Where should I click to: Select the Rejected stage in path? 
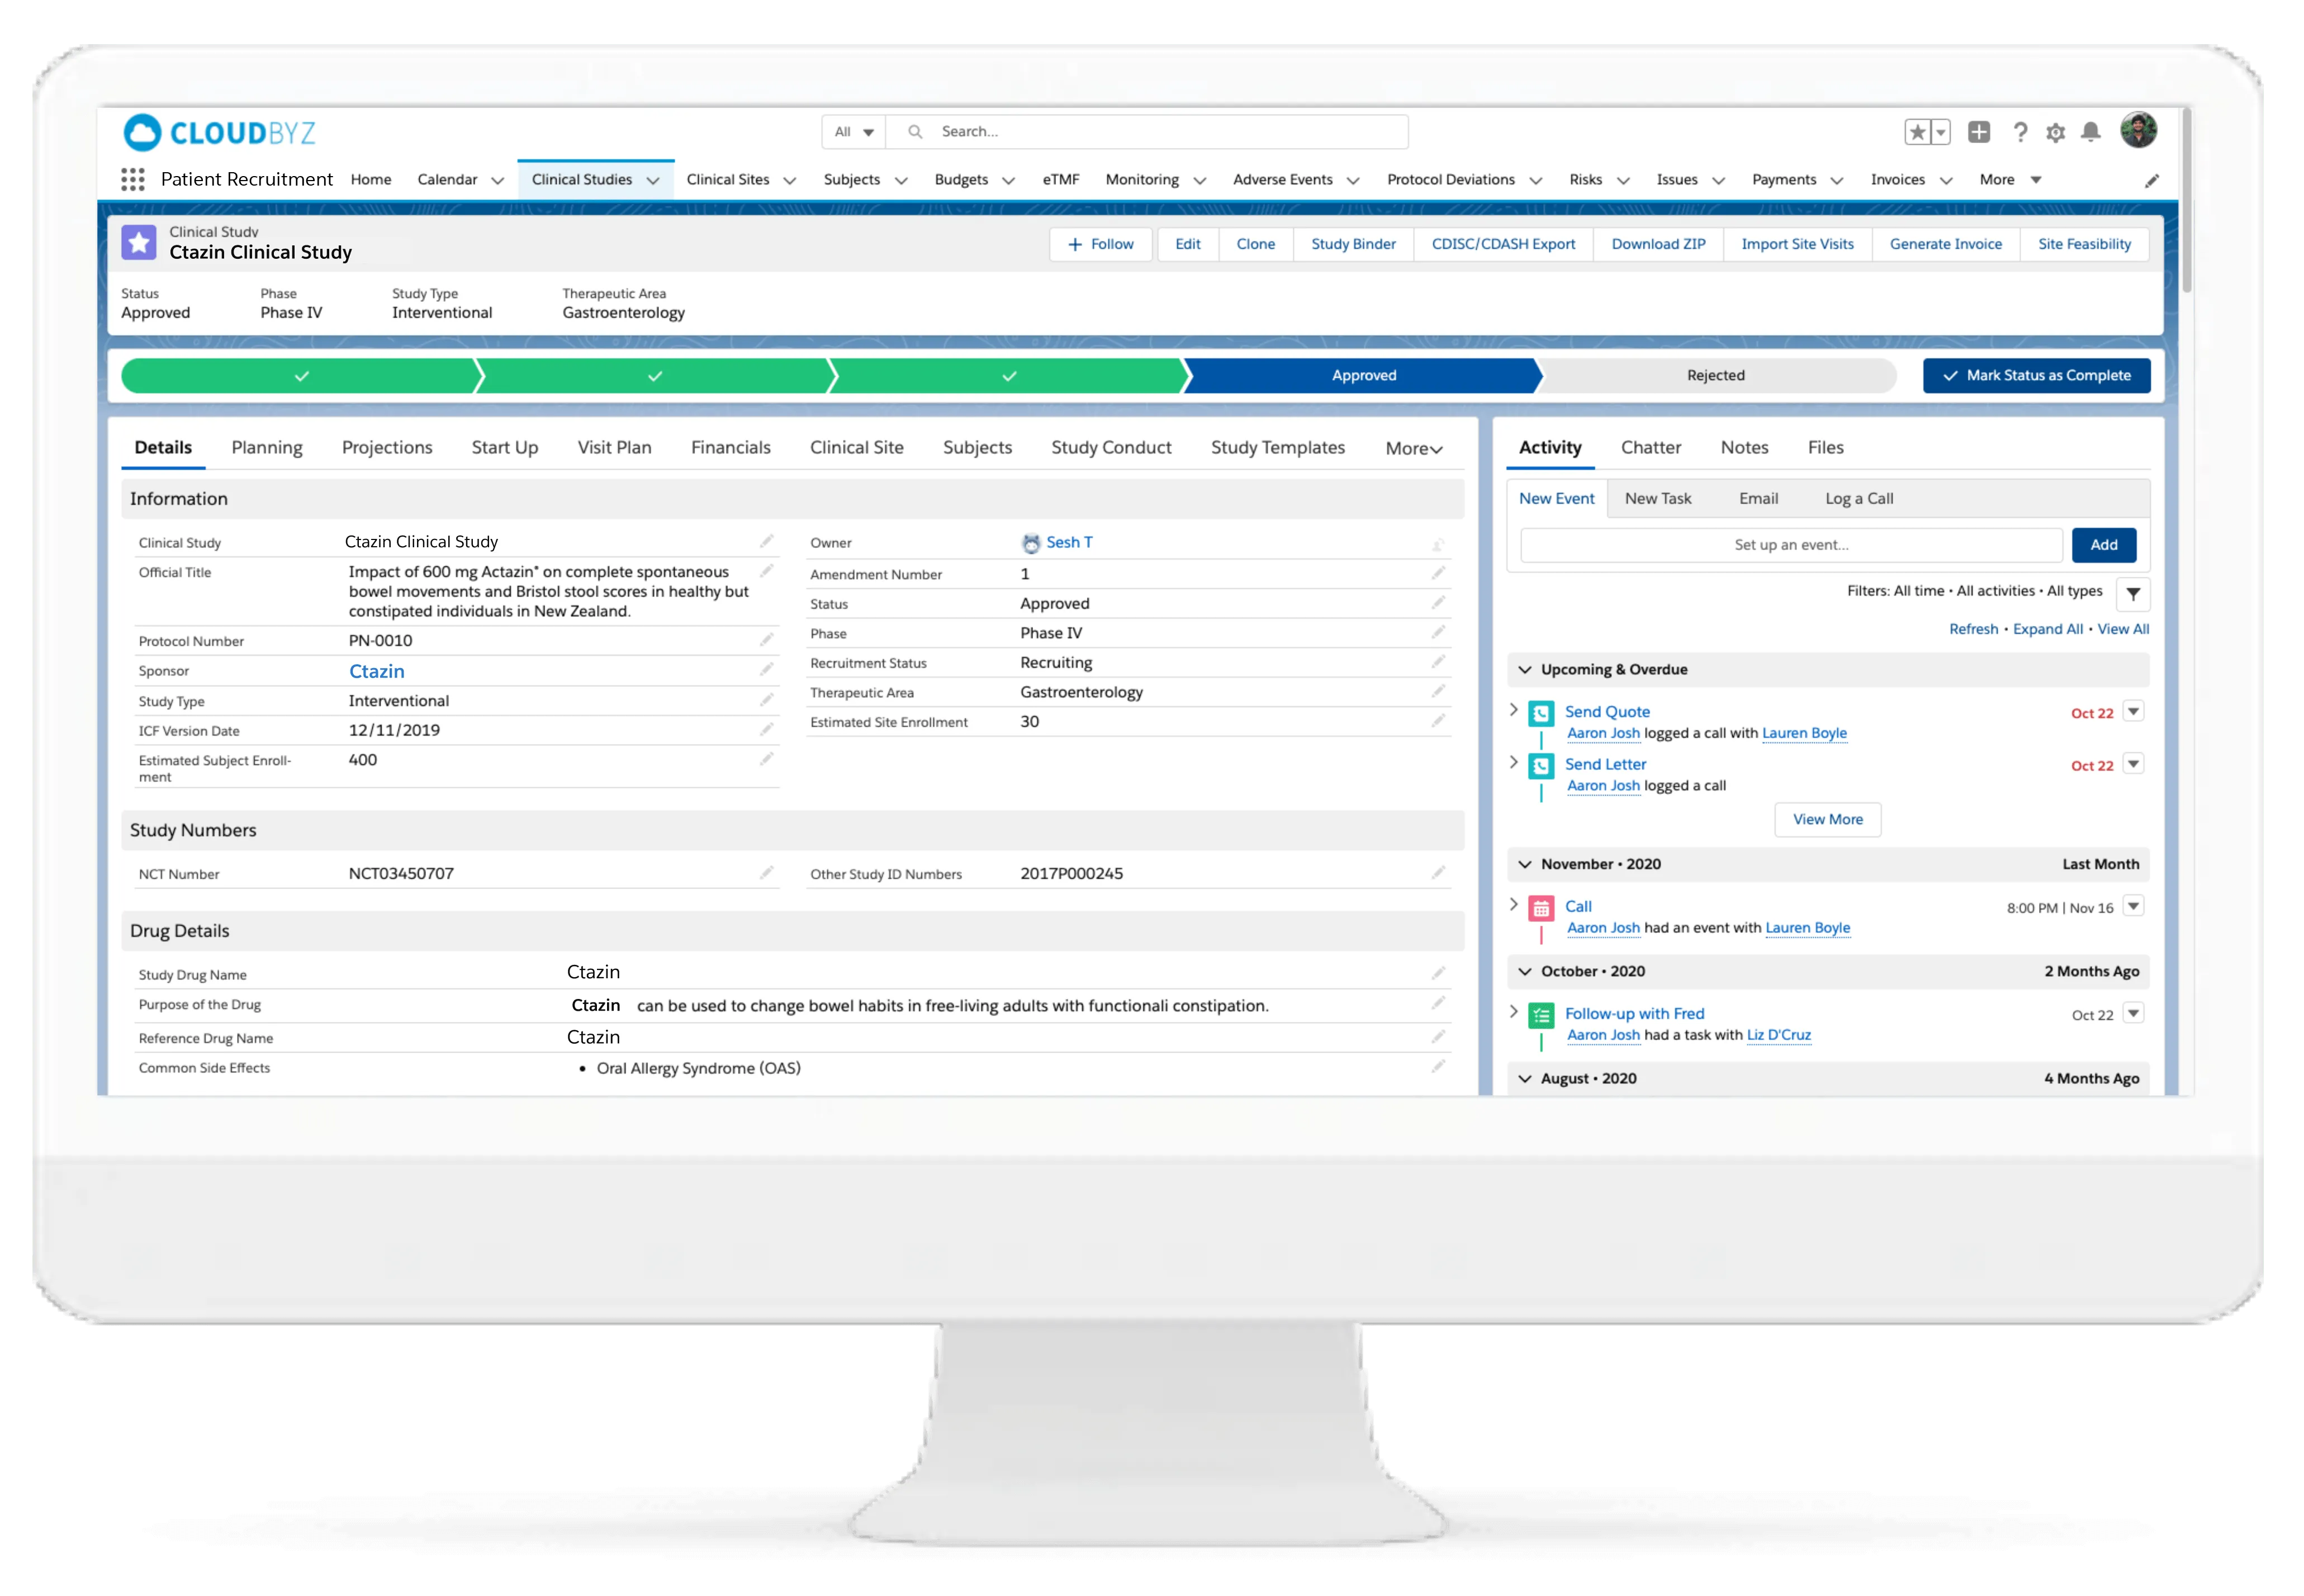coord(1715,375)
